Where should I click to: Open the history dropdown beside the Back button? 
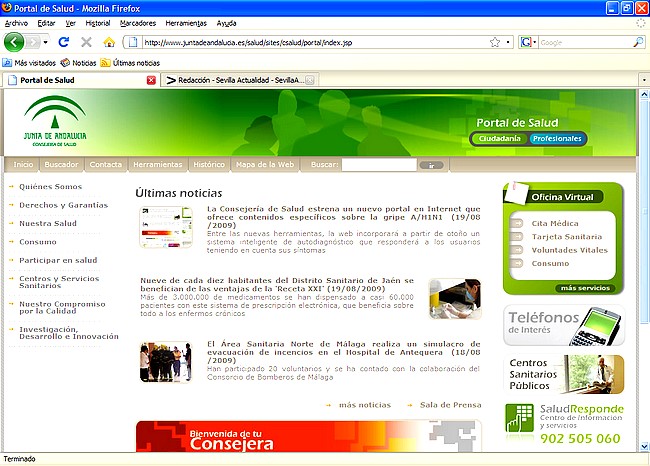pos(43,42)
